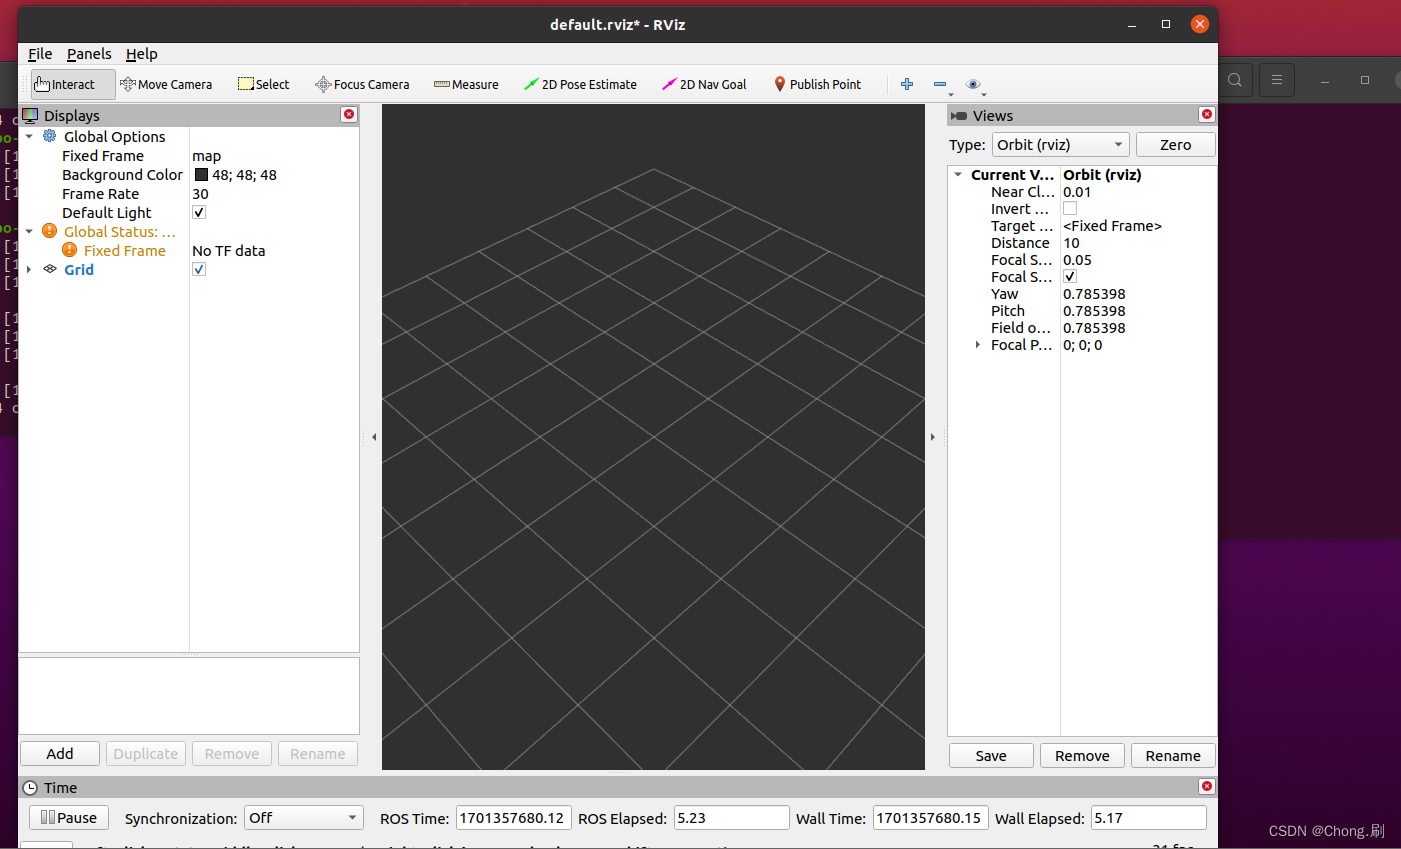This screenshot has height=849, width=1401.
Task: Activate the Focus Camera tool
Action: click(362, 84)
